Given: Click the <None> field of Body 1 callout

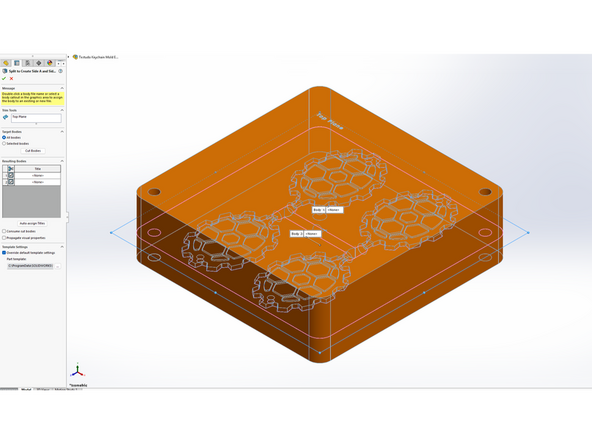Looking at the screenshot, I should coord(334,210).
